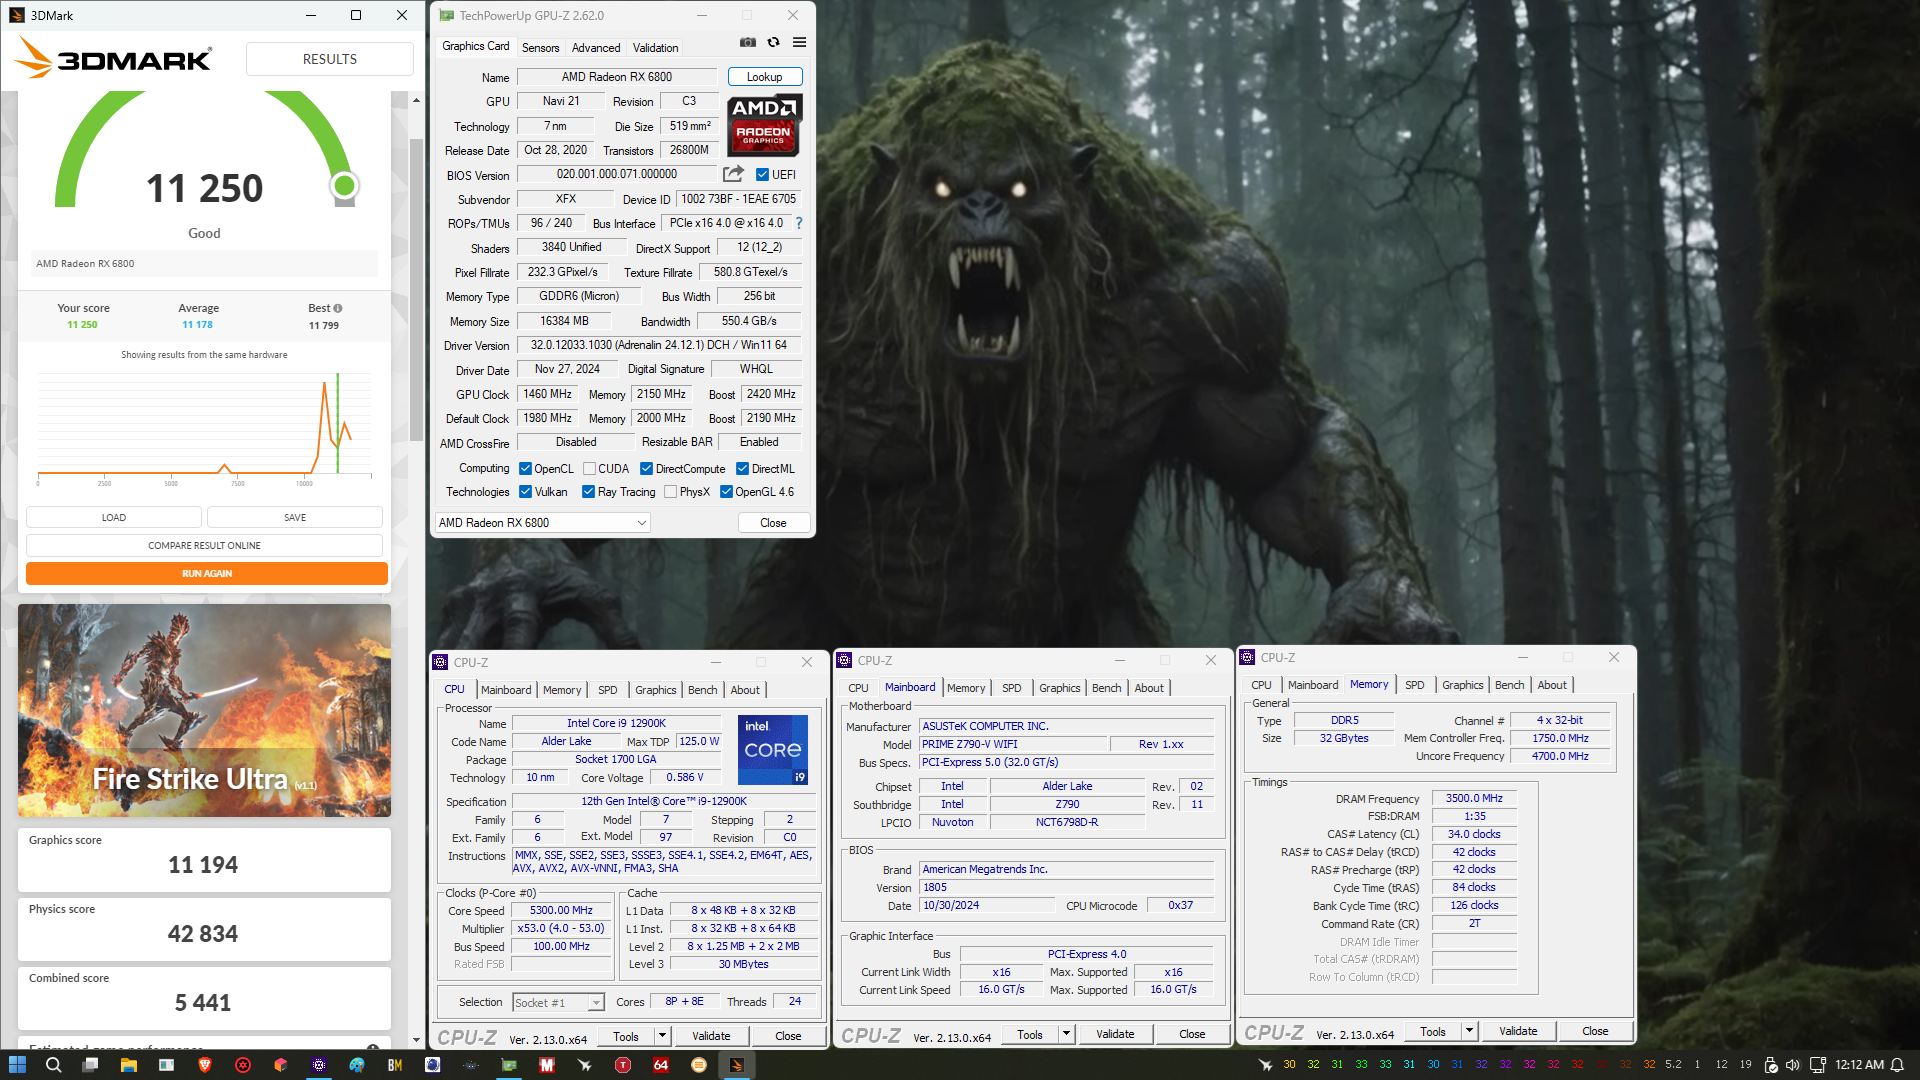Click 3DMark scrollbar up arrow
The width and height of the screenshot is (1920, 1080).
(416, 100)
